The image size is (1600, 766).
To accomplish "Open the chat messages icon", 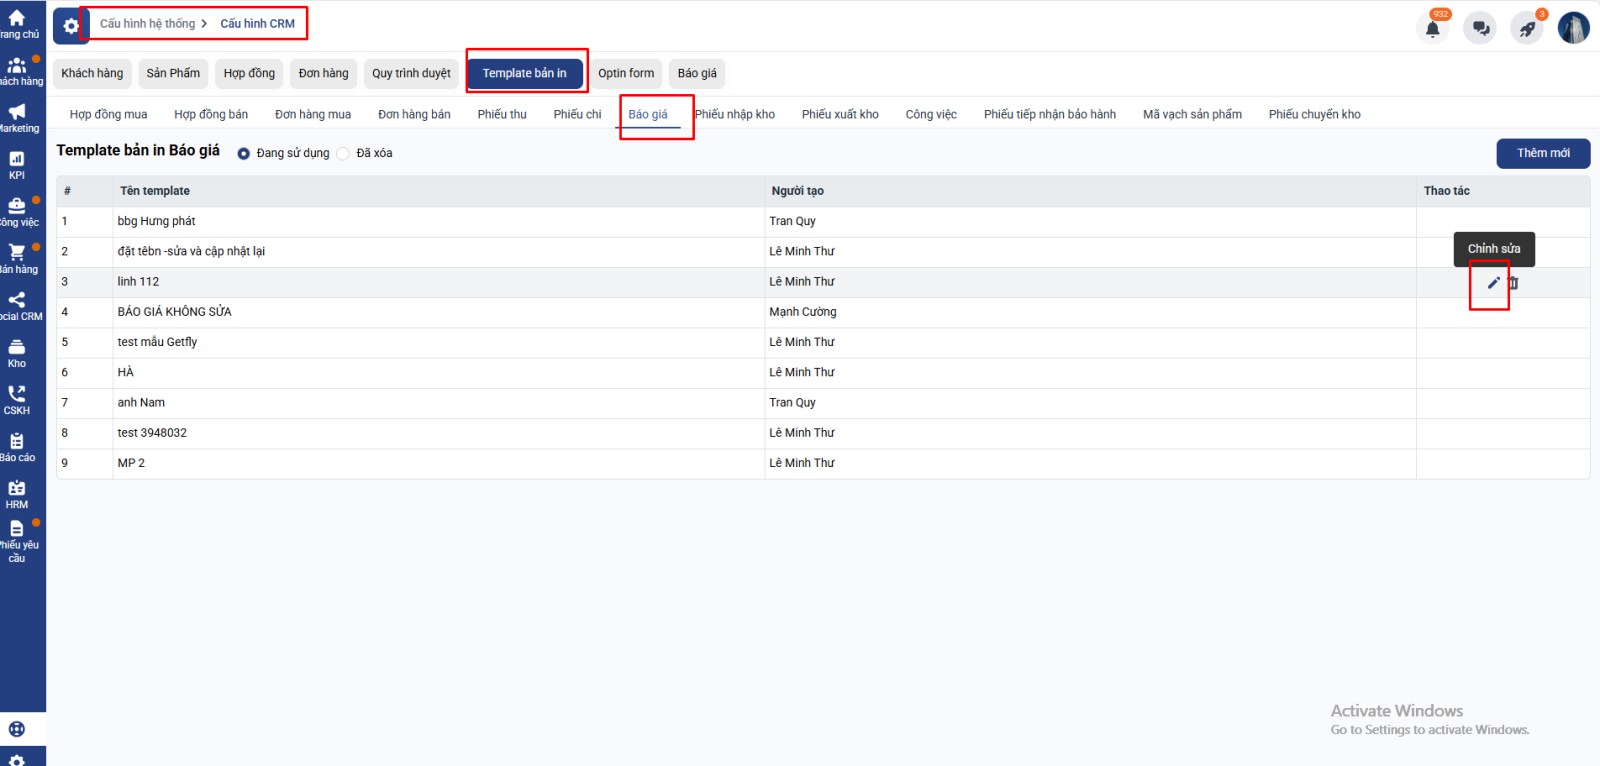I will 1480,28.
